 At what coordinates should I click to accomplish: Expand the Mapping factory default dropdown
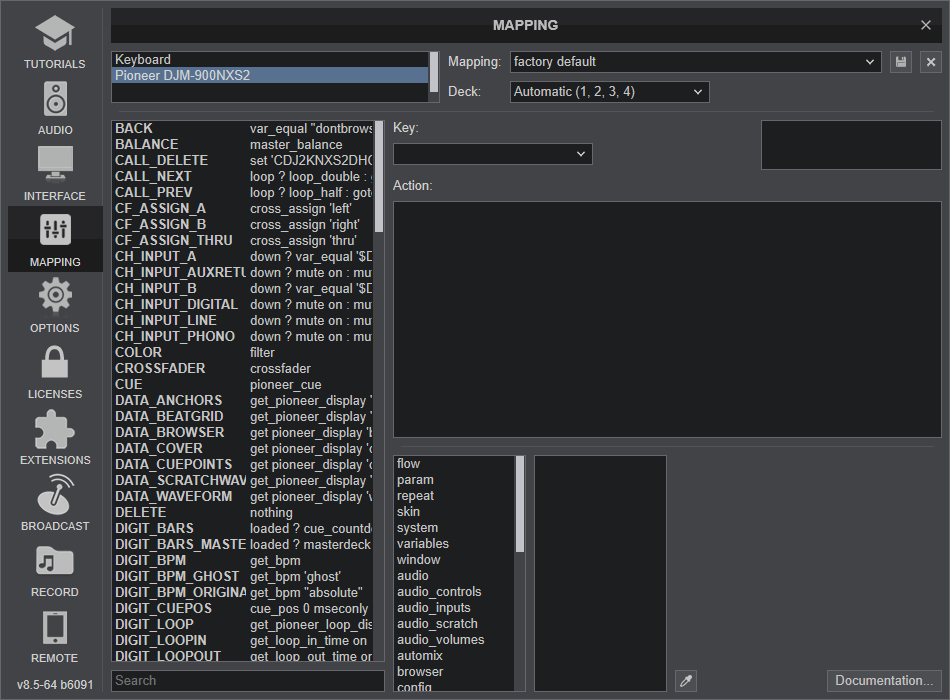click(695, 62)
